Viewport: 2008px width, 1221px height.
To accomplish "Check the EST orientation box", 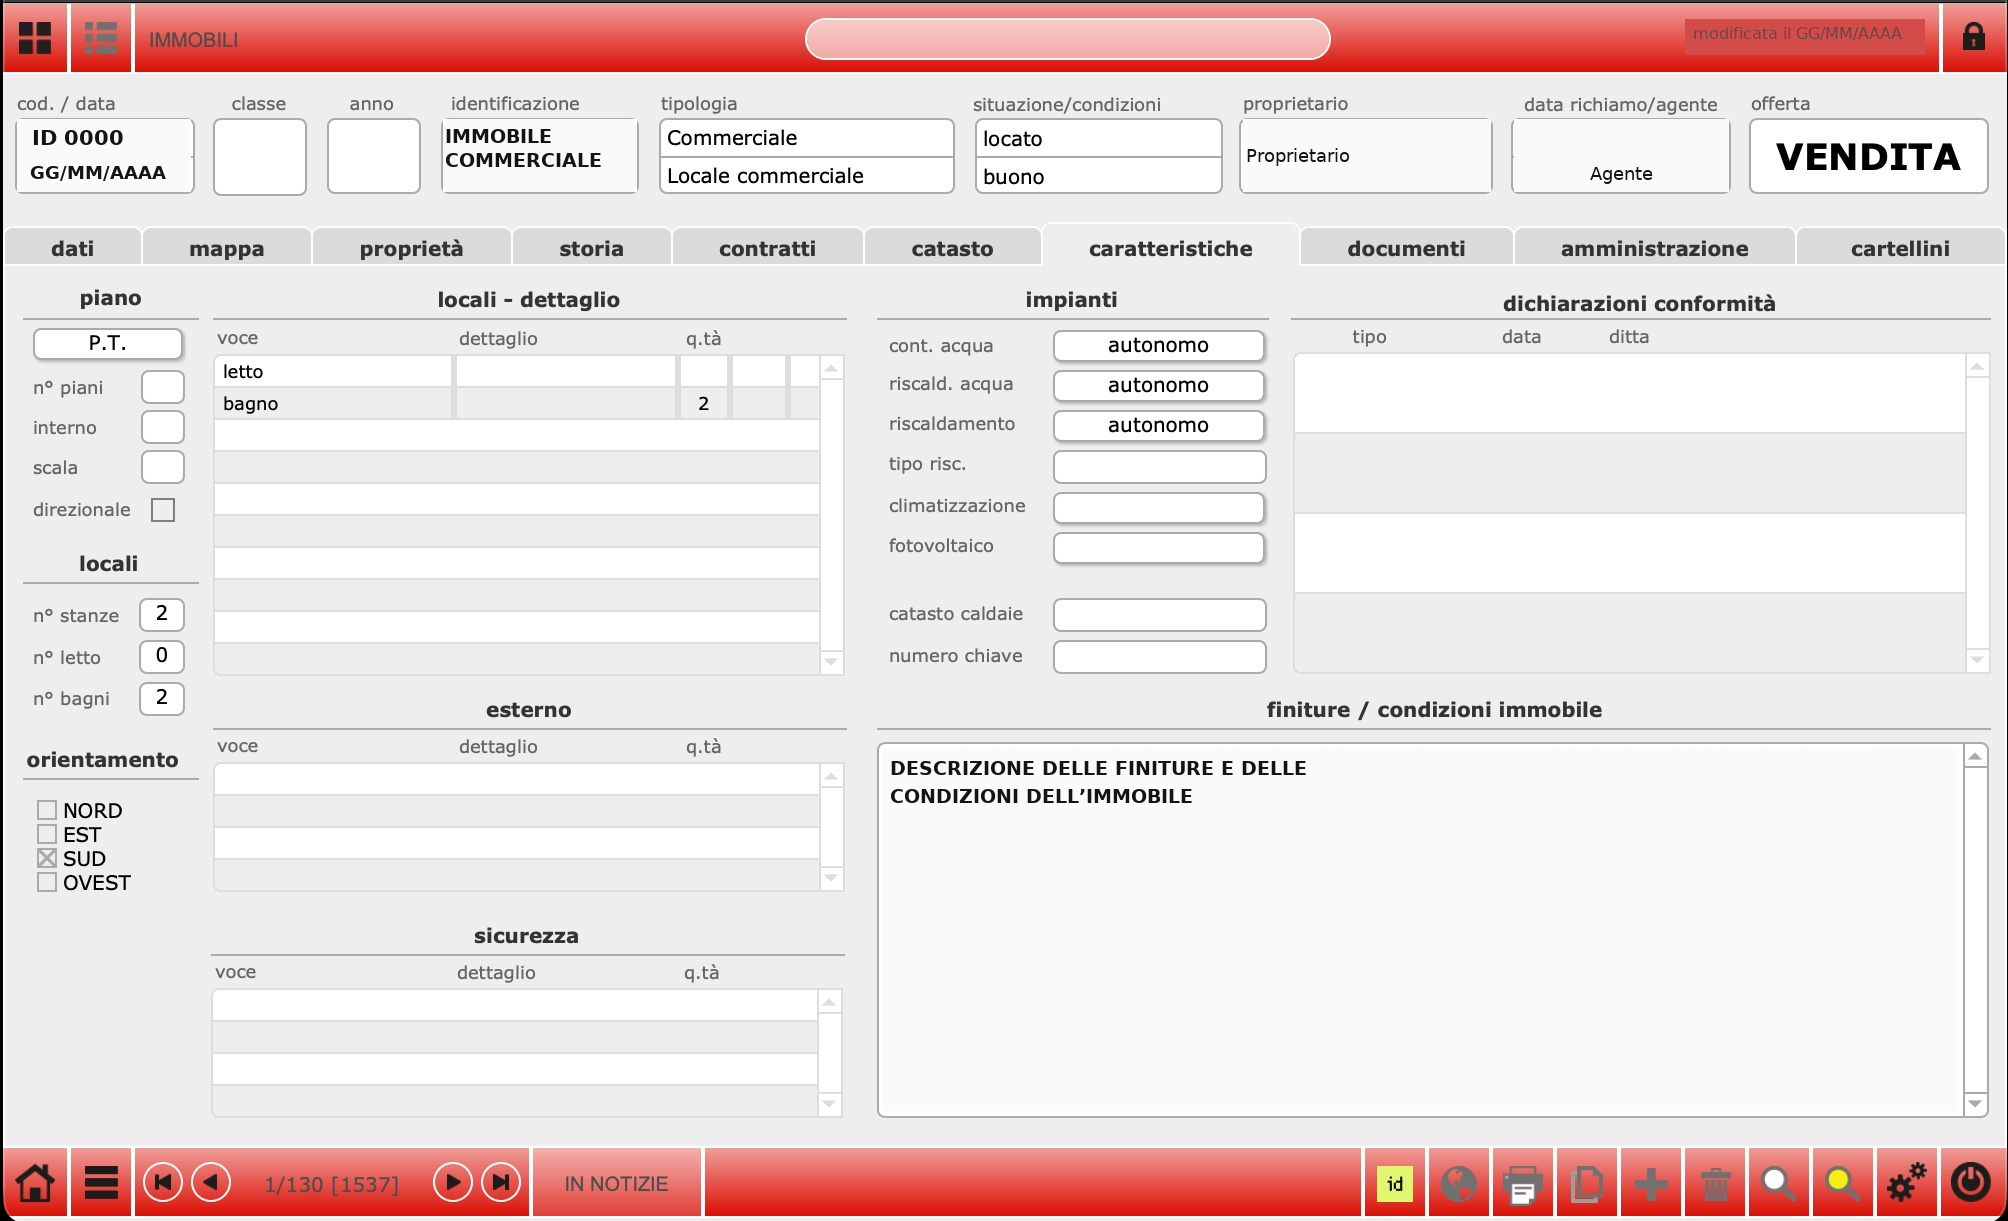I will click(47, 834).
